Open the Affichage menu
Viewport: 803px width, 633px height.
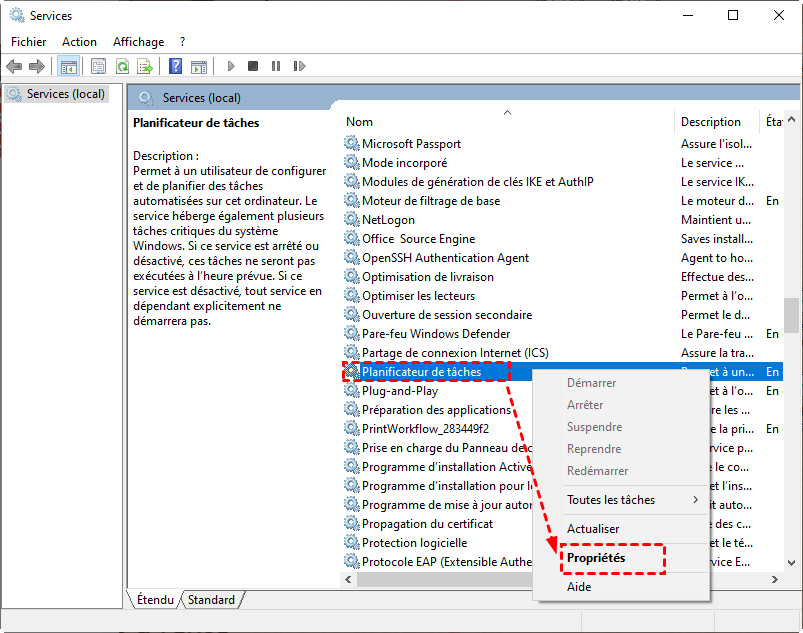pos(139,41)
